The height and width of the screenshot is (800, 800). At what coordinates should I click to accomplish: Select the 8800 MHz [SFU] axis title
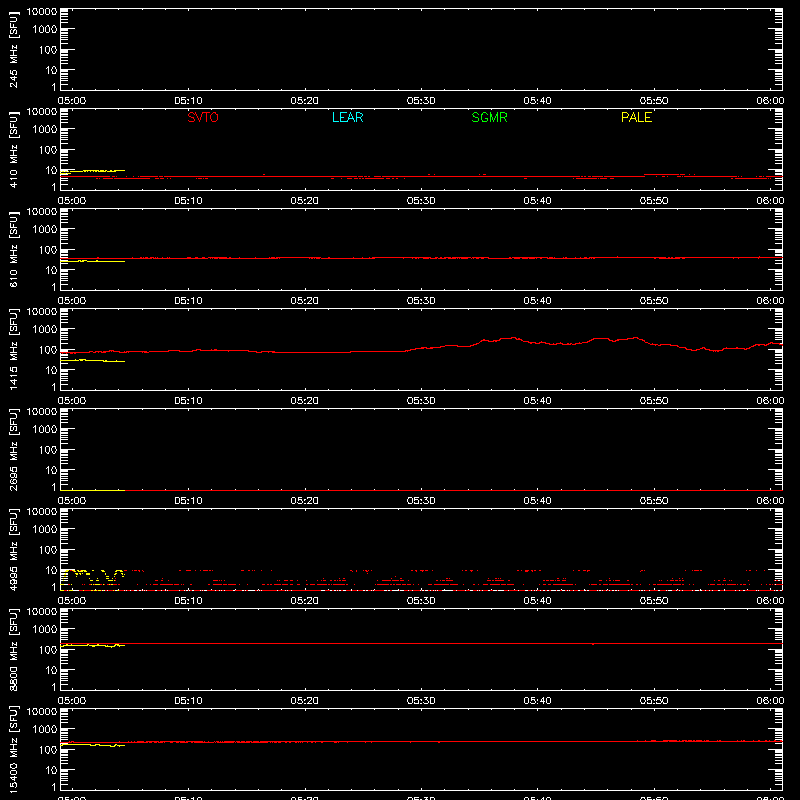(x=13, y=650)
